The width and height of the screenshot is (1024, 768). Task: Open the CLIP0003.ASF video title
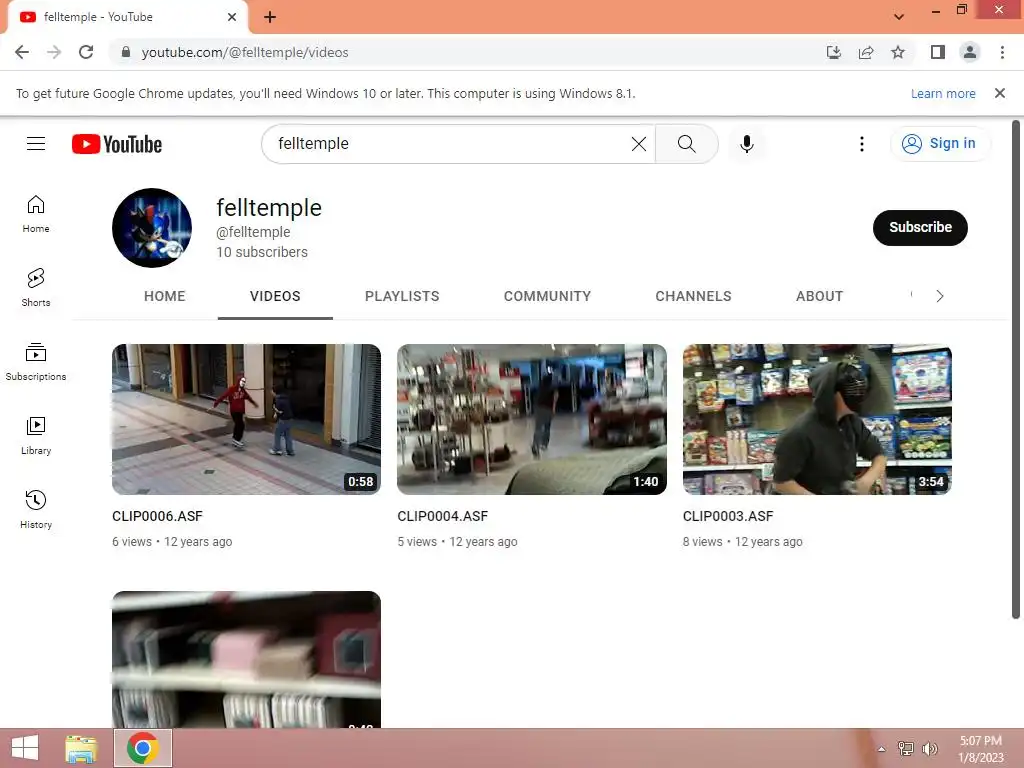728,516
